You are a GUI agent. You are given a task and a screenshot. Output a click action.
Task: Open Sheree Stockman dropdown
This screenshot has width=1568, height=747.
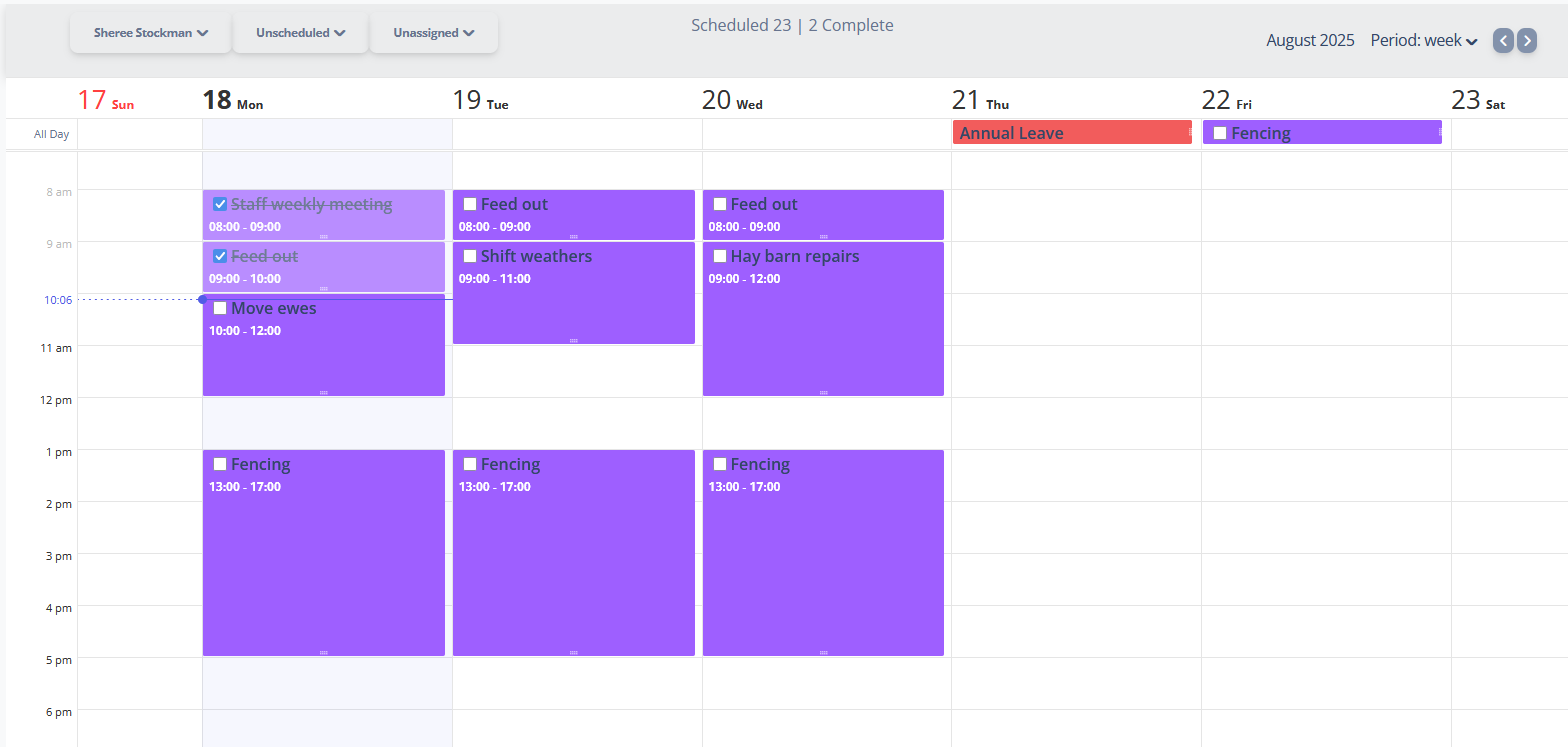click(x=150, y=33)
